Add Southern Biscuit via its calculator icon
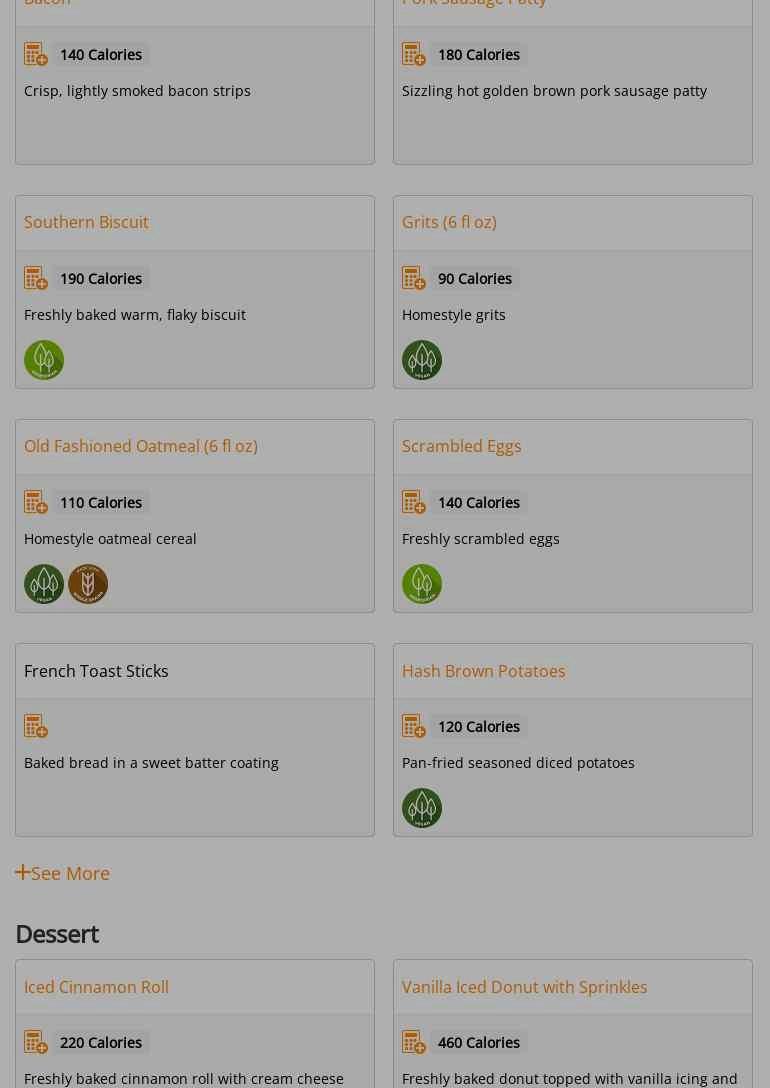 (x=36, y=278)
